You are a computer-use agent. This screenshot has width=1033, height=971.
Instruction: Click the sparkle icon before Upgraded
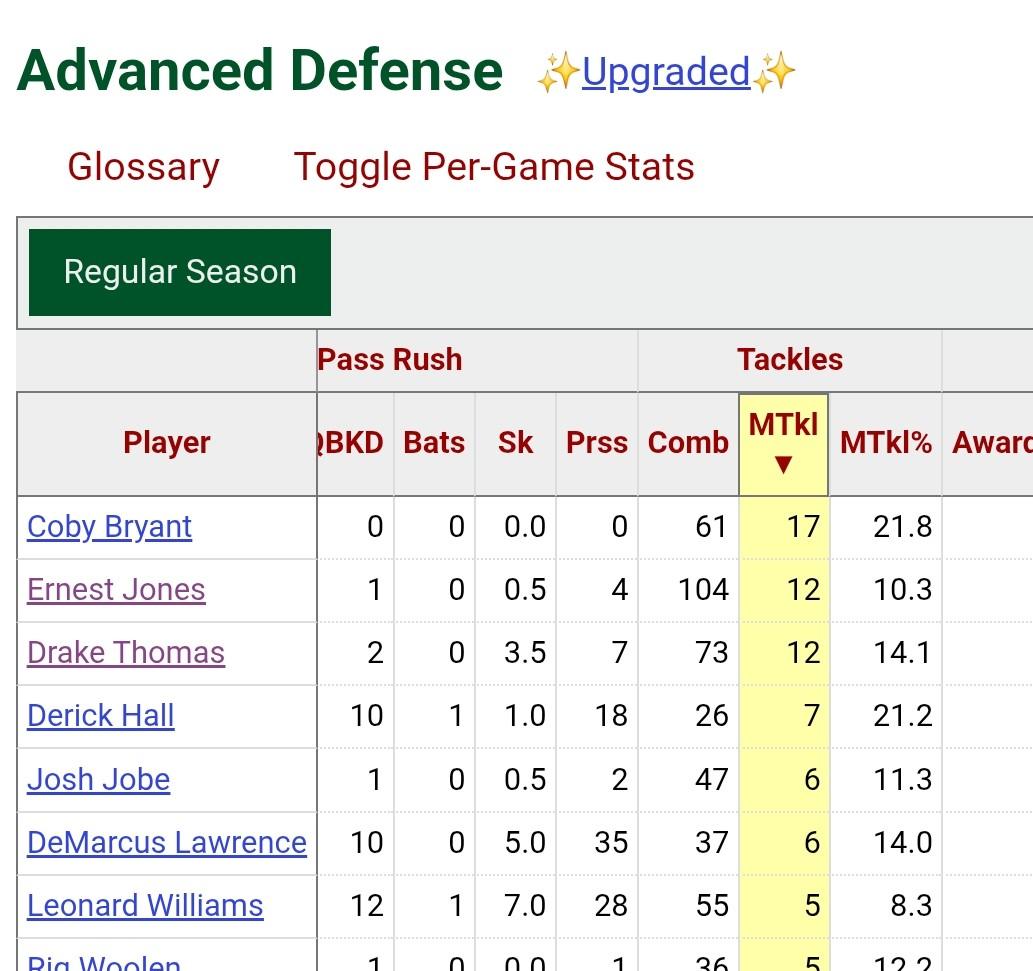pyautogui.click(x=556, y=74)
